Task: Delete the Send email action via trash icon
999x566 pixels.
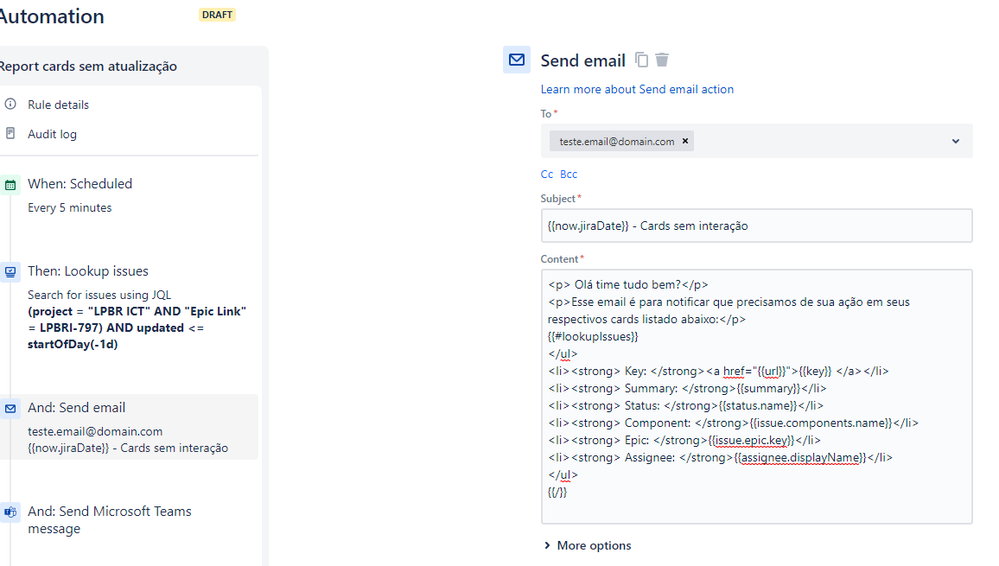Action: click(662, 60)
